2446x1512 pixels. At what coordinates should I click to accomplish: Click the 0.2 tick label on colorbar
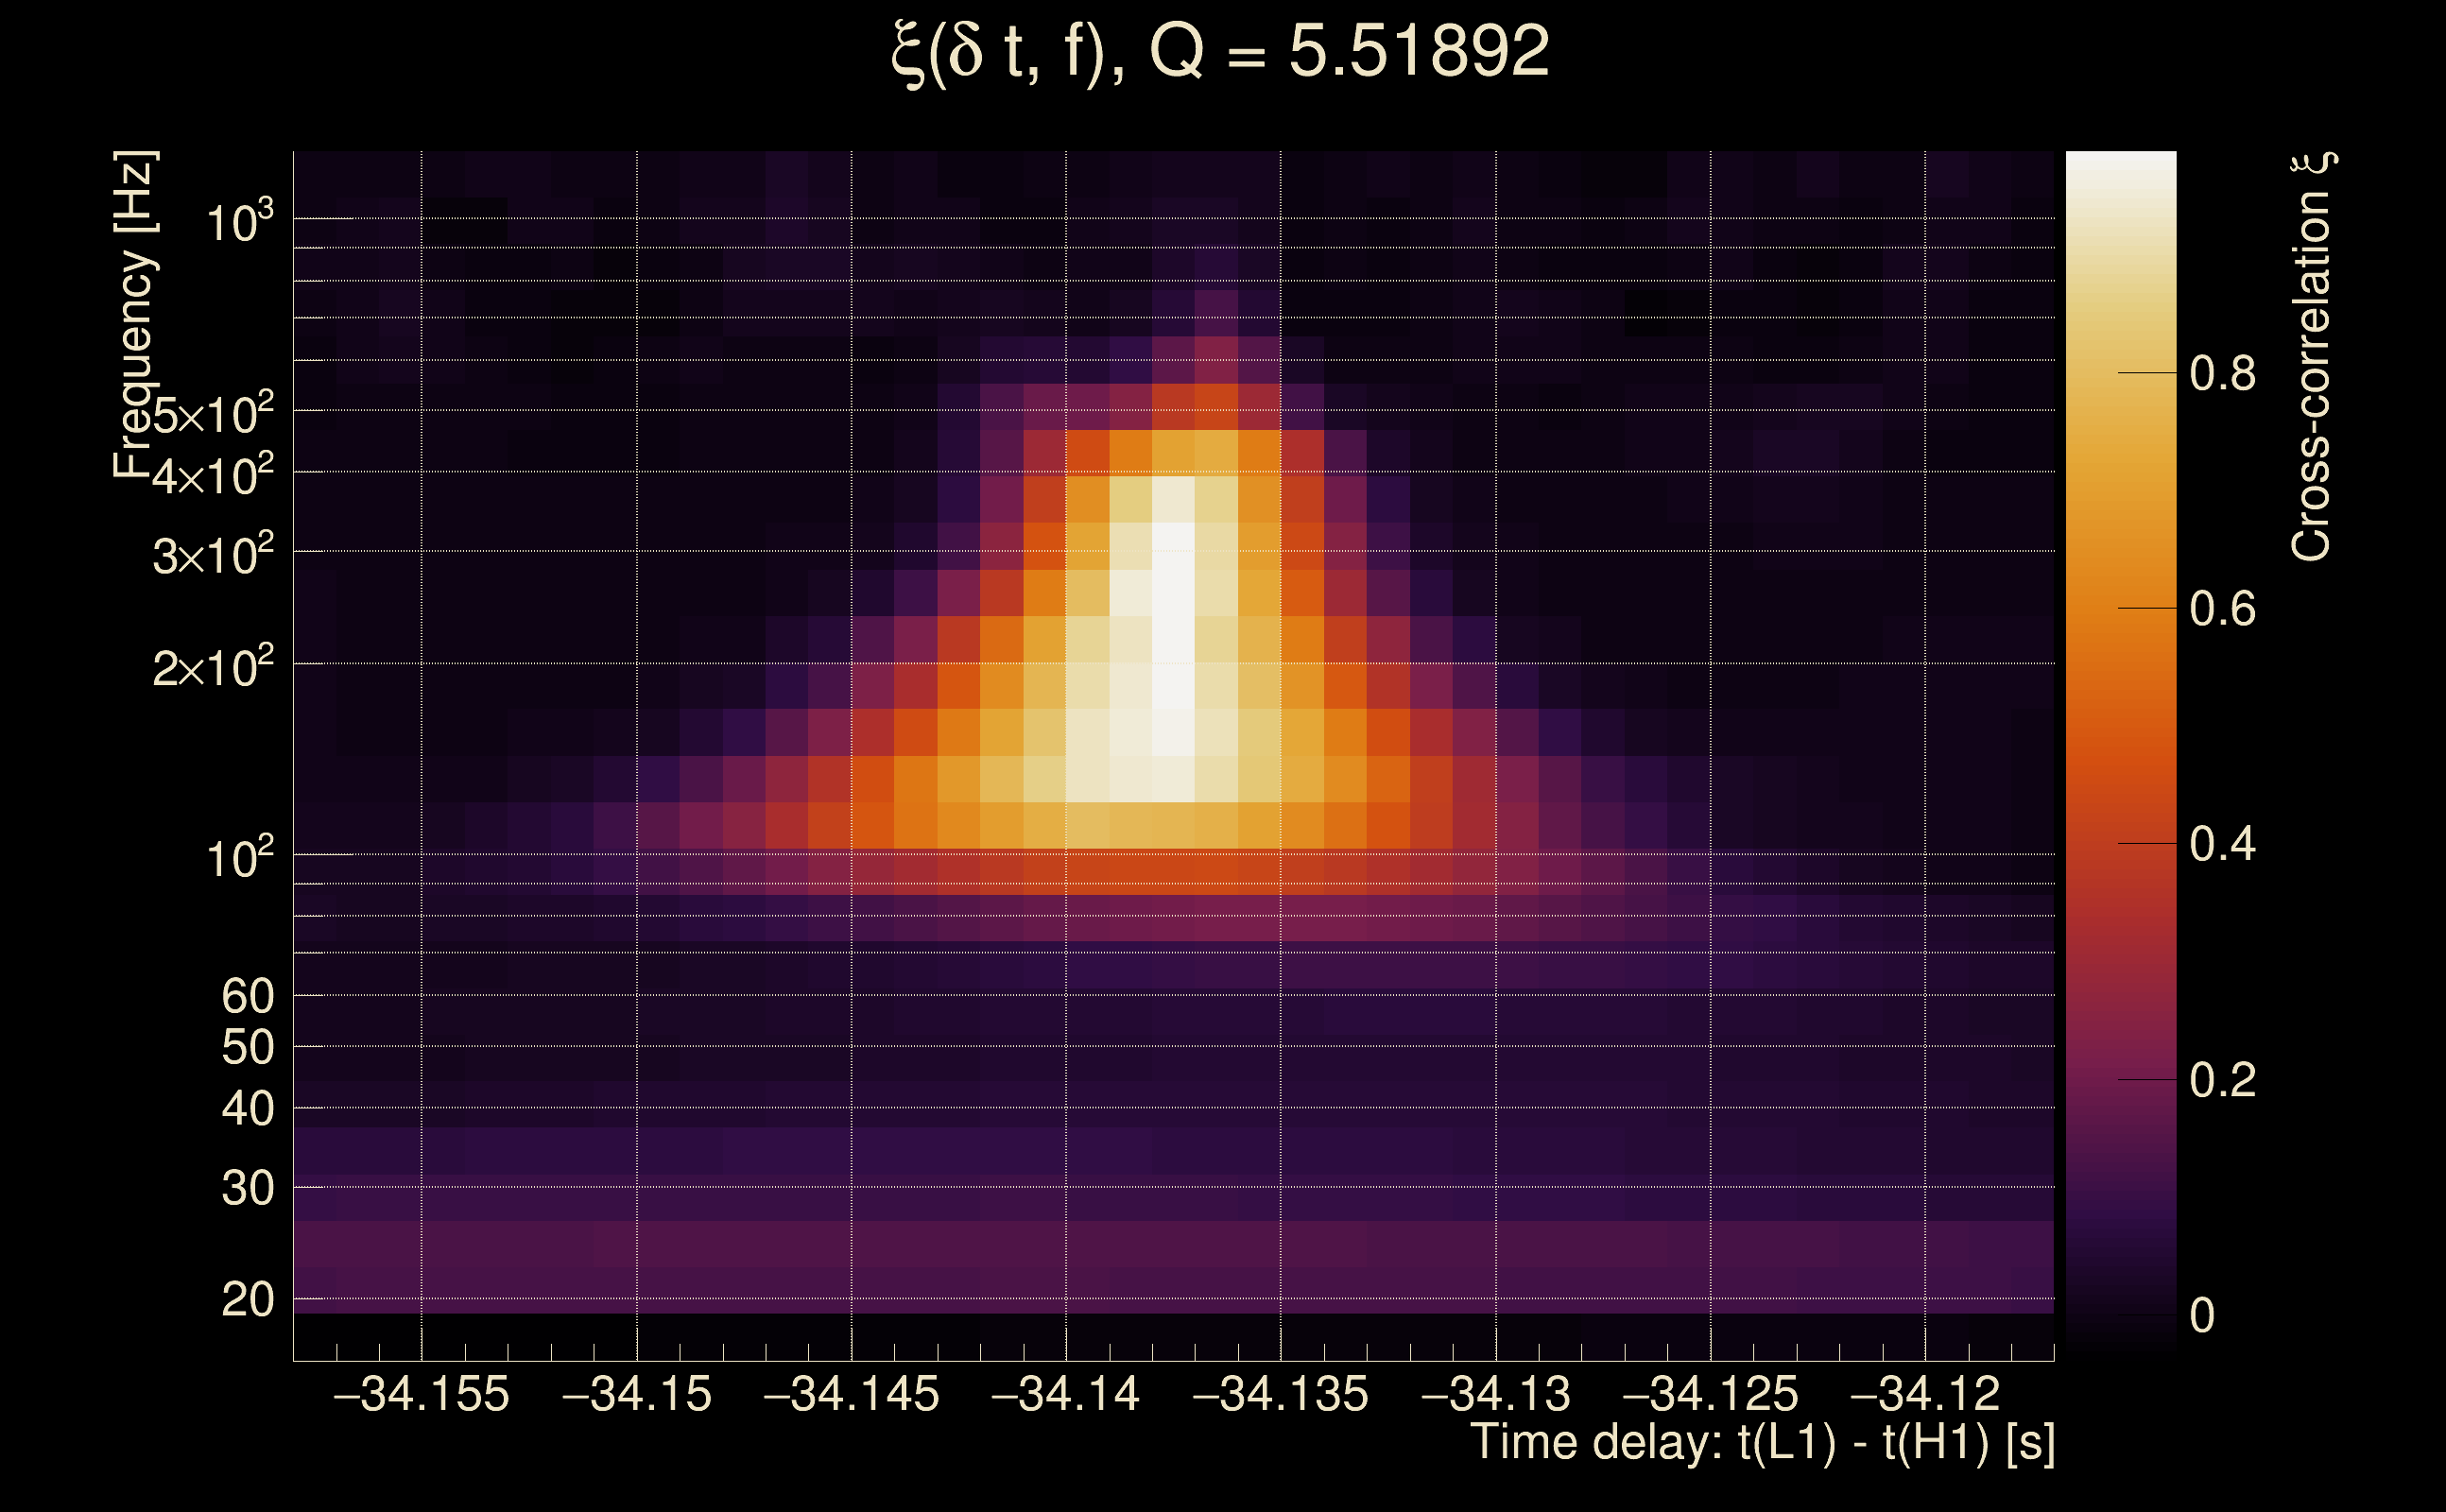2222,1080
